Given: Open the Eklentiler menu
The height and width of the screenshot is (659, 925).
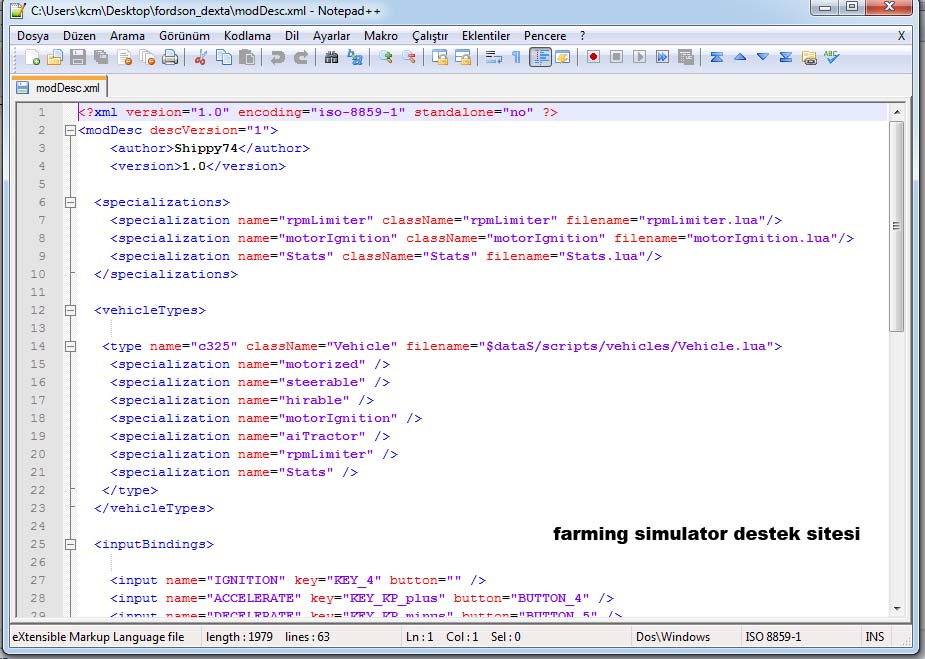Looking at the screenshot, I should coord(486,36).
